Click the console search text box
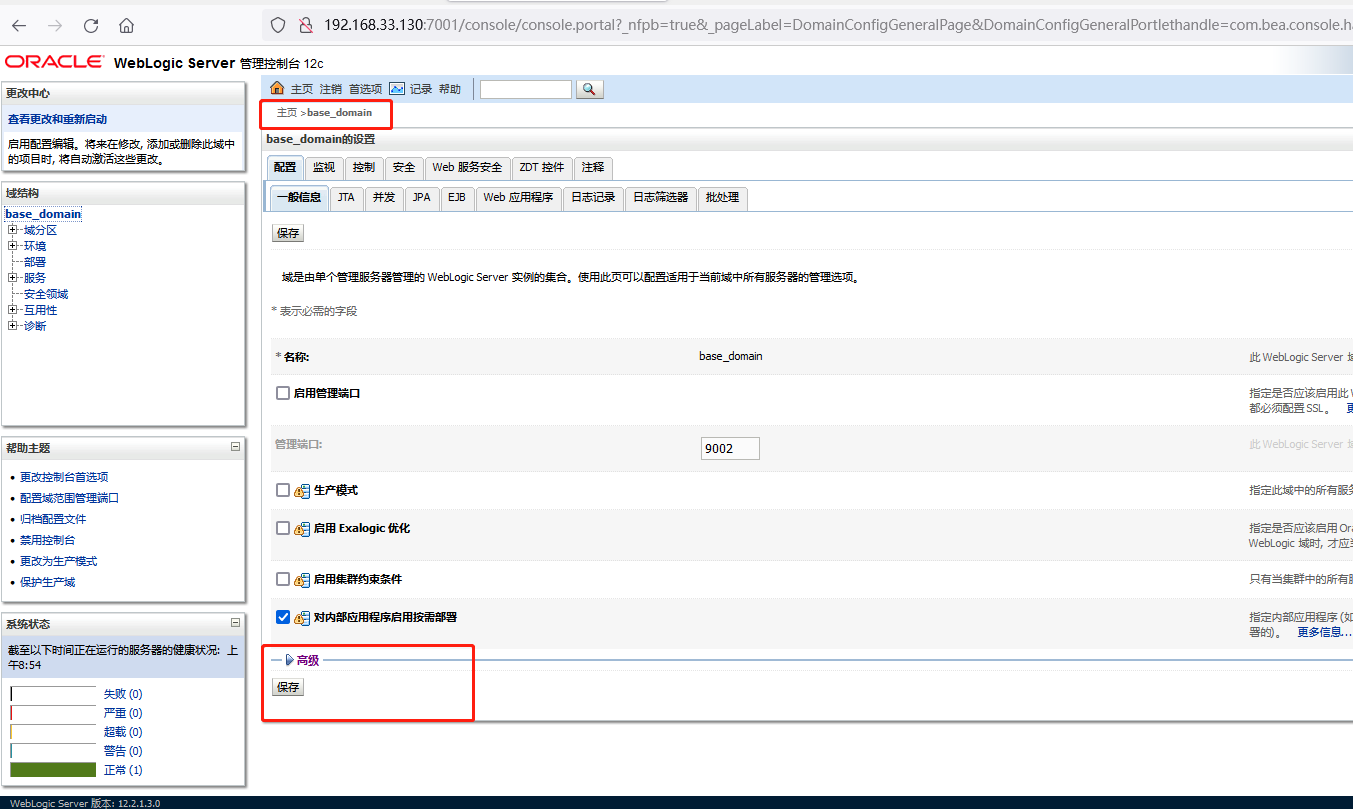 tap(526, 89)
